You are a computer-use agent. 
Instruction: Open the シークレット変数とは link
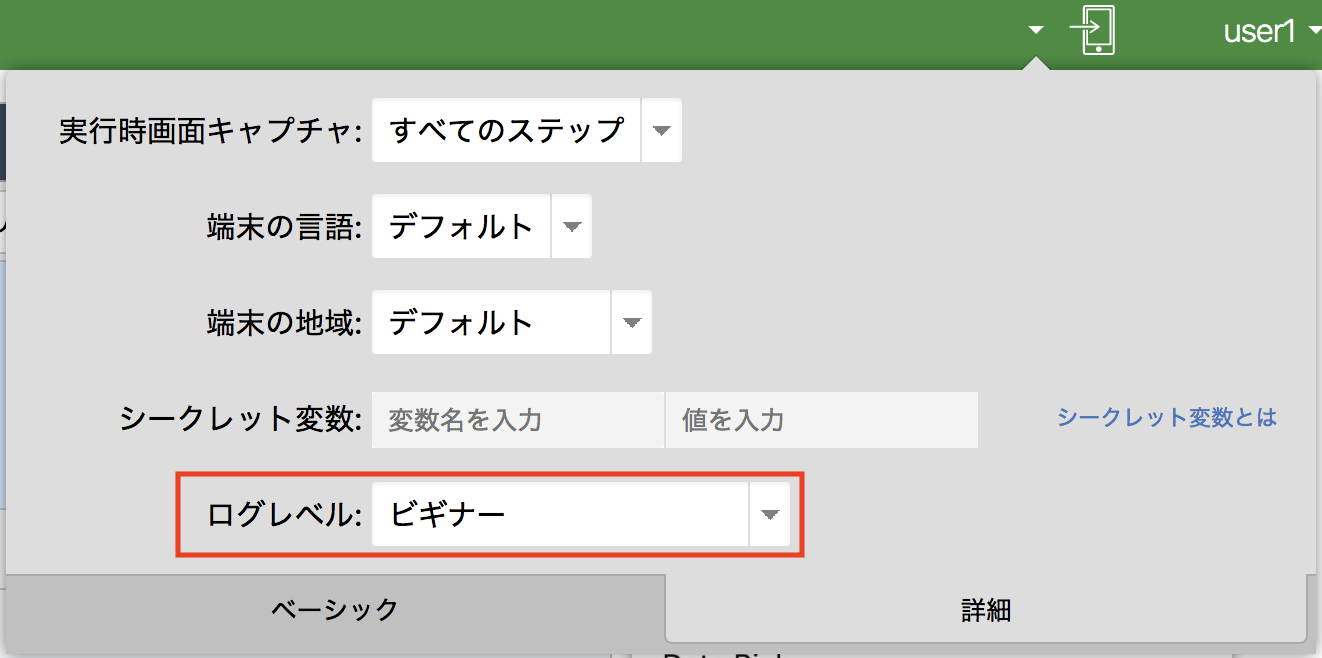click(1167, 417)
